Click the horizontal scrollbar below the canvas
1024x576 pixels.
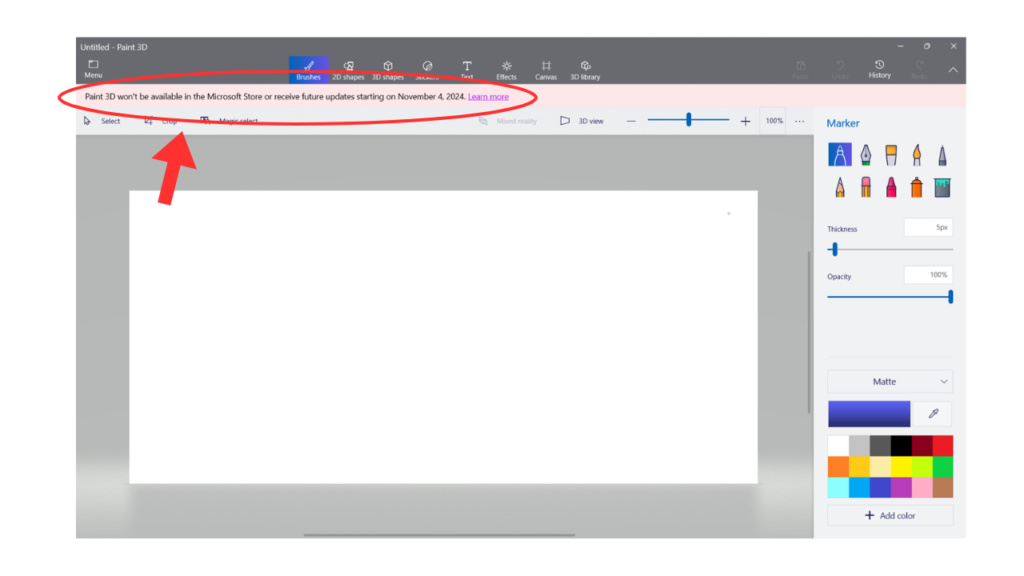click(439, 535)
